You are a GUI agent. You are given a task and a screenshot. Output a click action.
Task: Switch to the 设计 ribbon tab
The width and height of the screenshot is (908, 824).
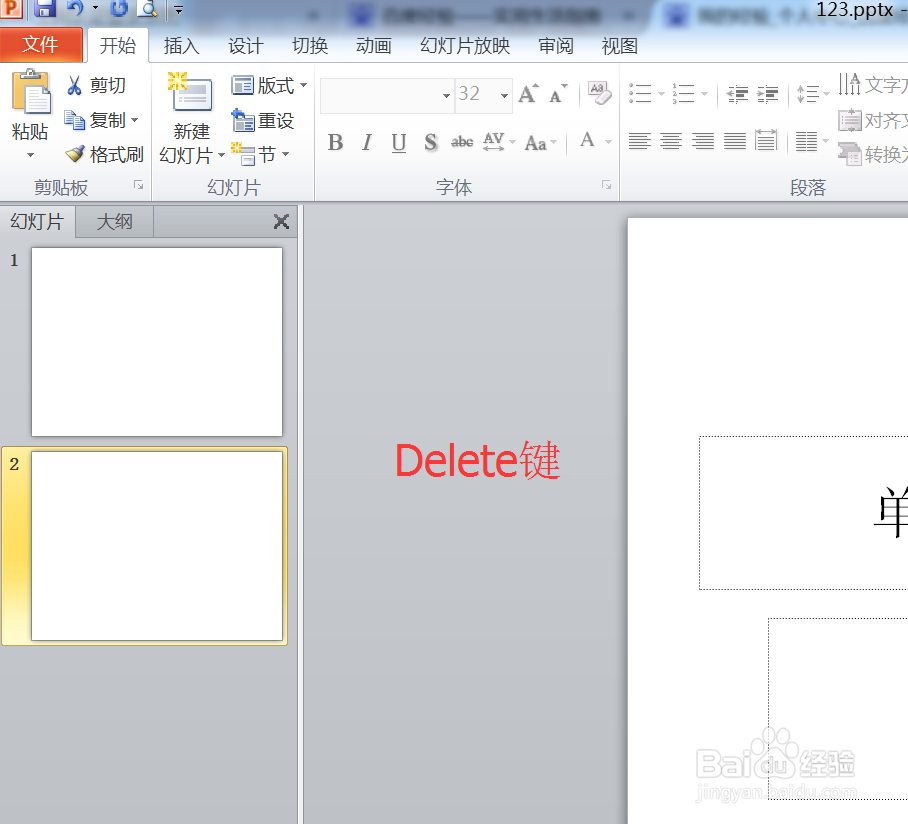[246, 46]
